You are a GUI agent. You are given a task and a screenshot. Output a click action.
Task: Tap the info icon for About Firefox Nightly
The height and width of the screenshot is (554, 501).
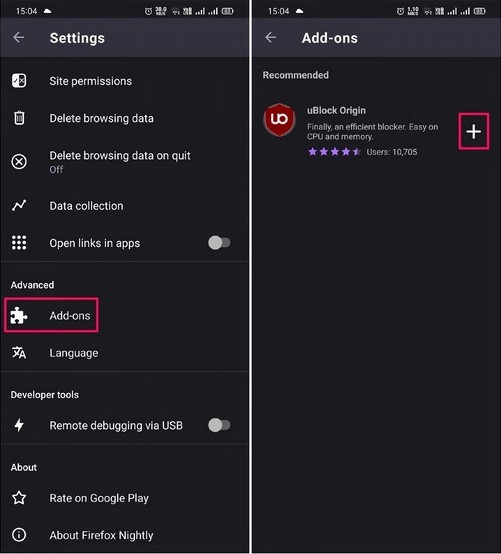click(x=19, y=535)
